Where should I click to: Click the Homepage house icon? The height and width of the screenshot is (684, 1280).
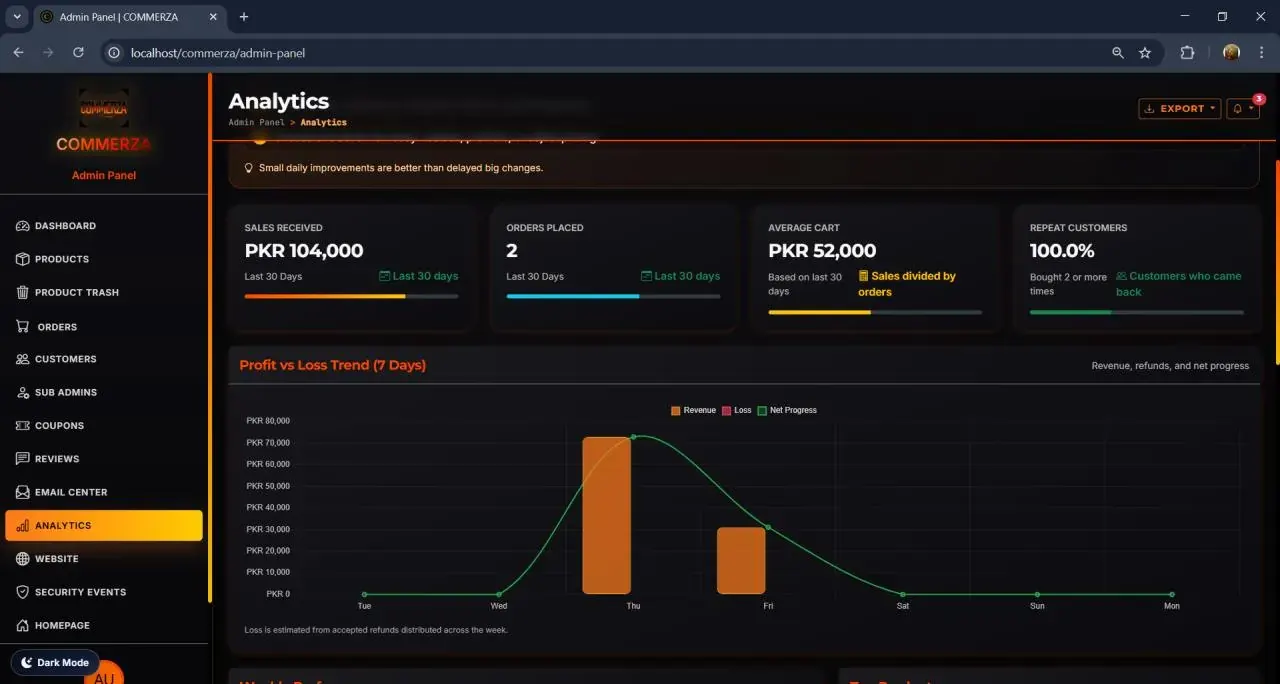point(23,625)
